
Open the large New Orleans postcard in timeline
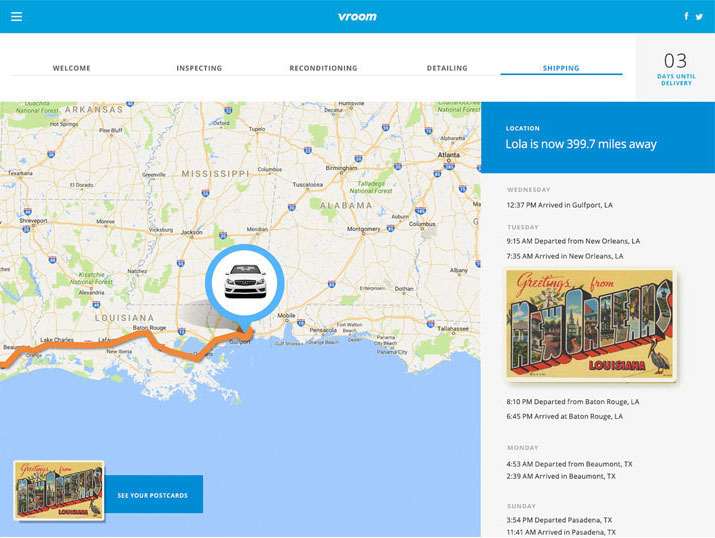click(590, 324)
